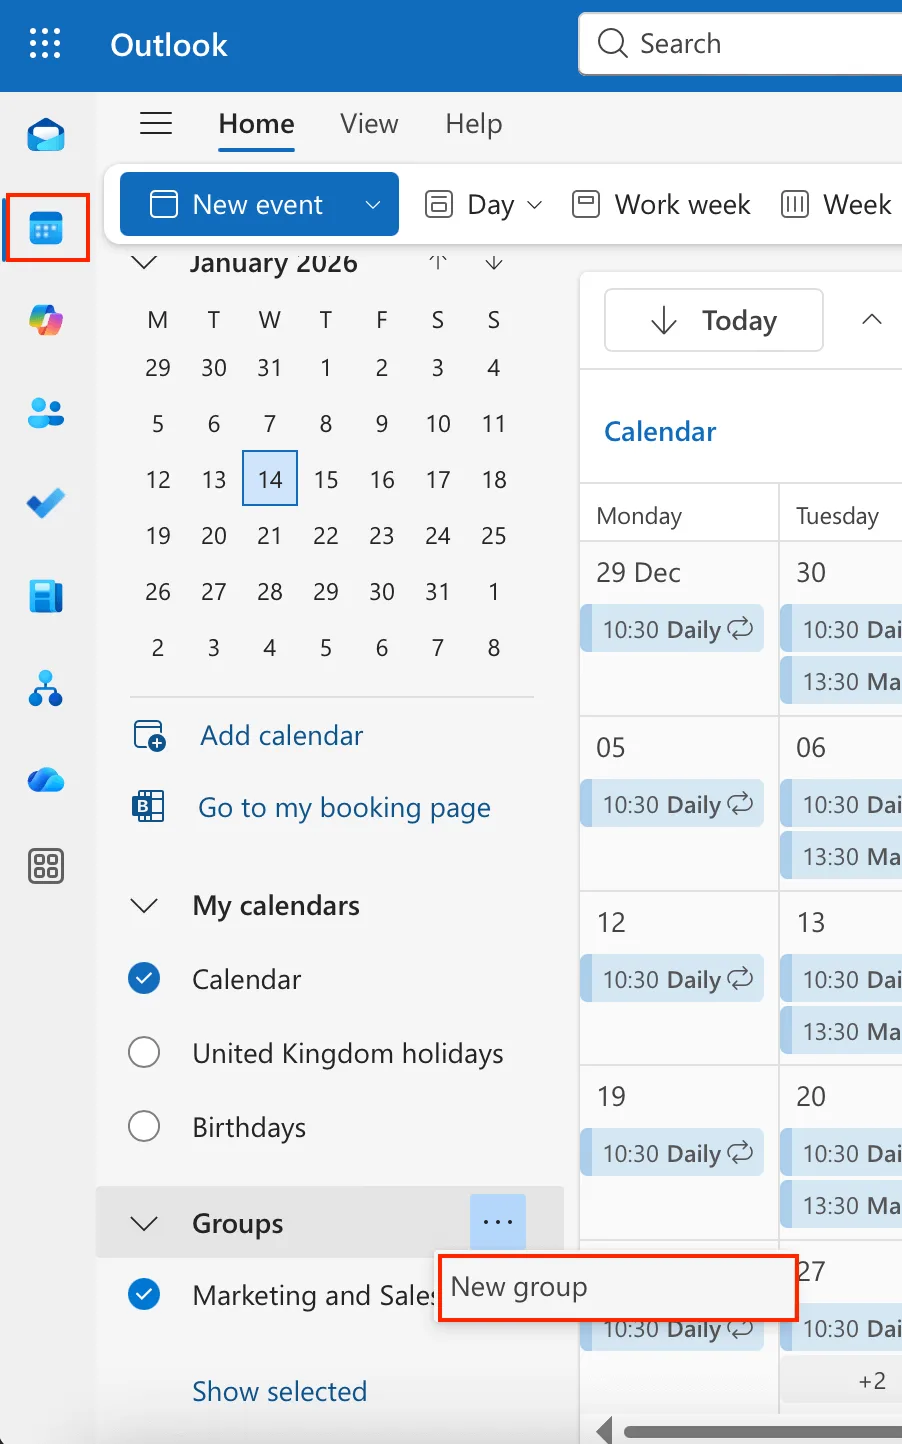
Task: Toggle the United Kingdom holidays calendar
Action: [x=144, y=1052]
